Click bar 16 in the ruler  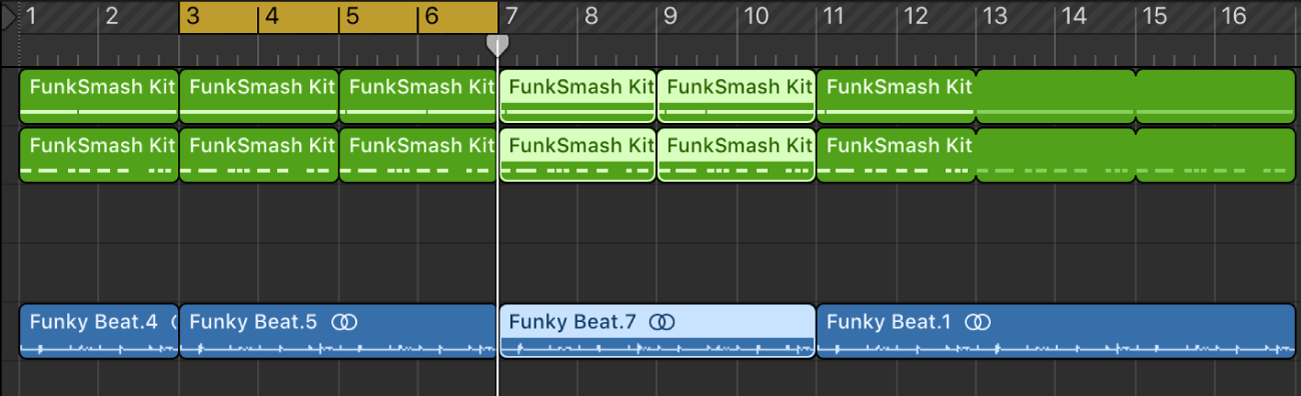[x=1234, y=16]
